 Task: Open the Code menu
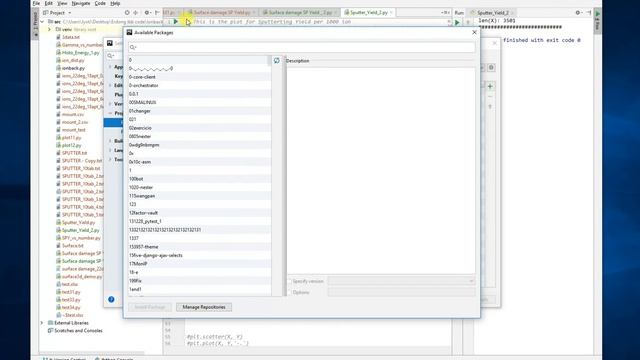(100, 3)
